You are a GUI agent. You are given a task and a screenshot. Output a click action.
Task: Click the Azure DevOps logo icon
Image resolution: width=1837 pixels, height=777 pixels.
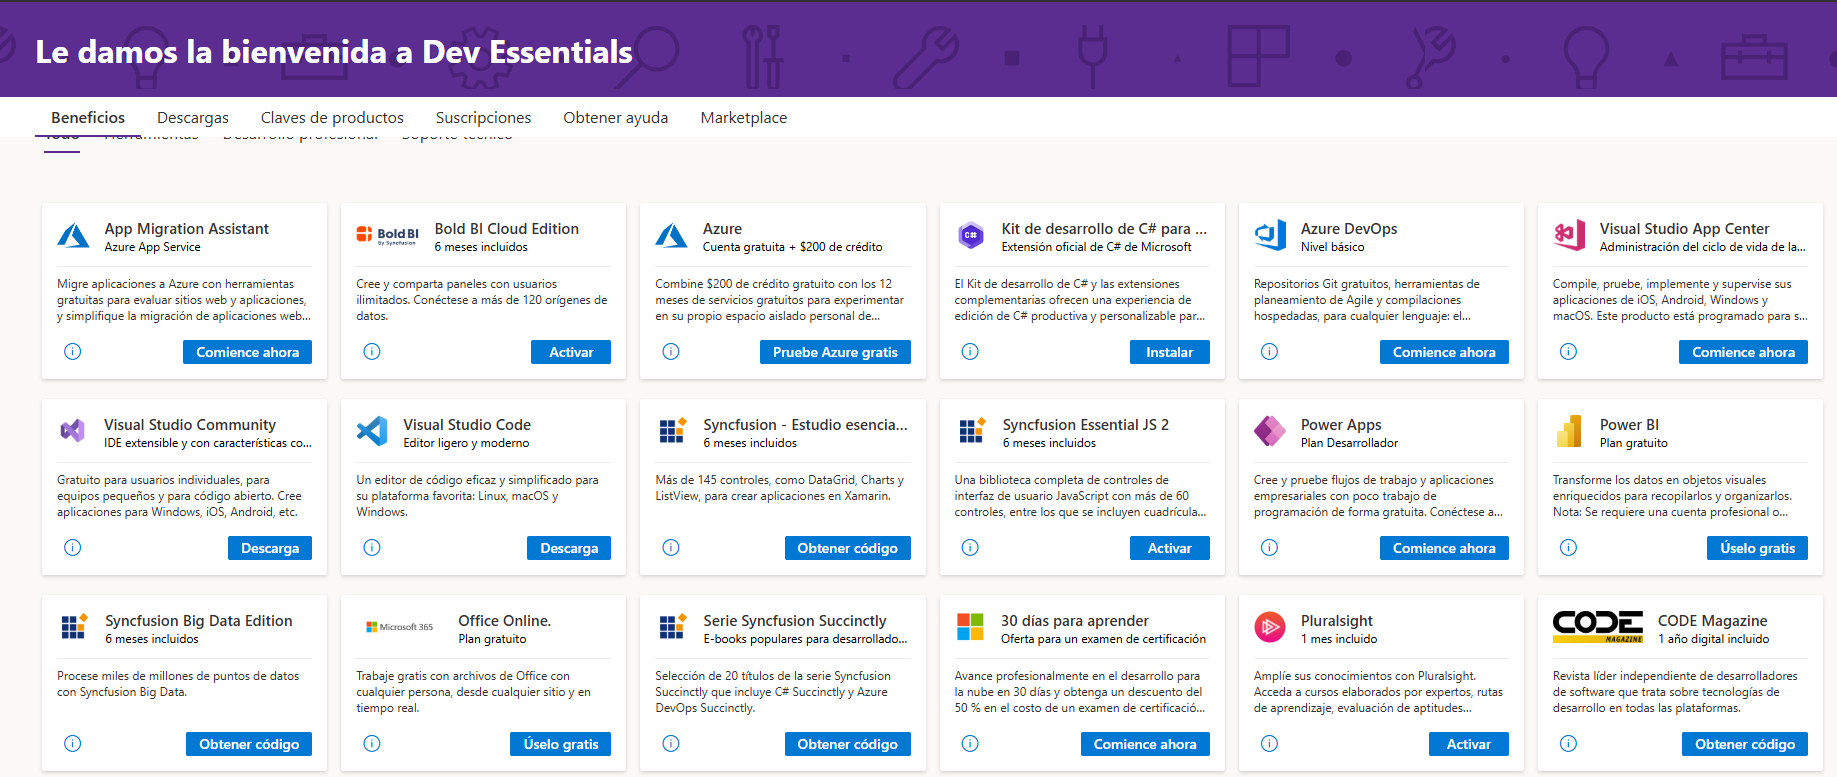(x=1270, y=235)
